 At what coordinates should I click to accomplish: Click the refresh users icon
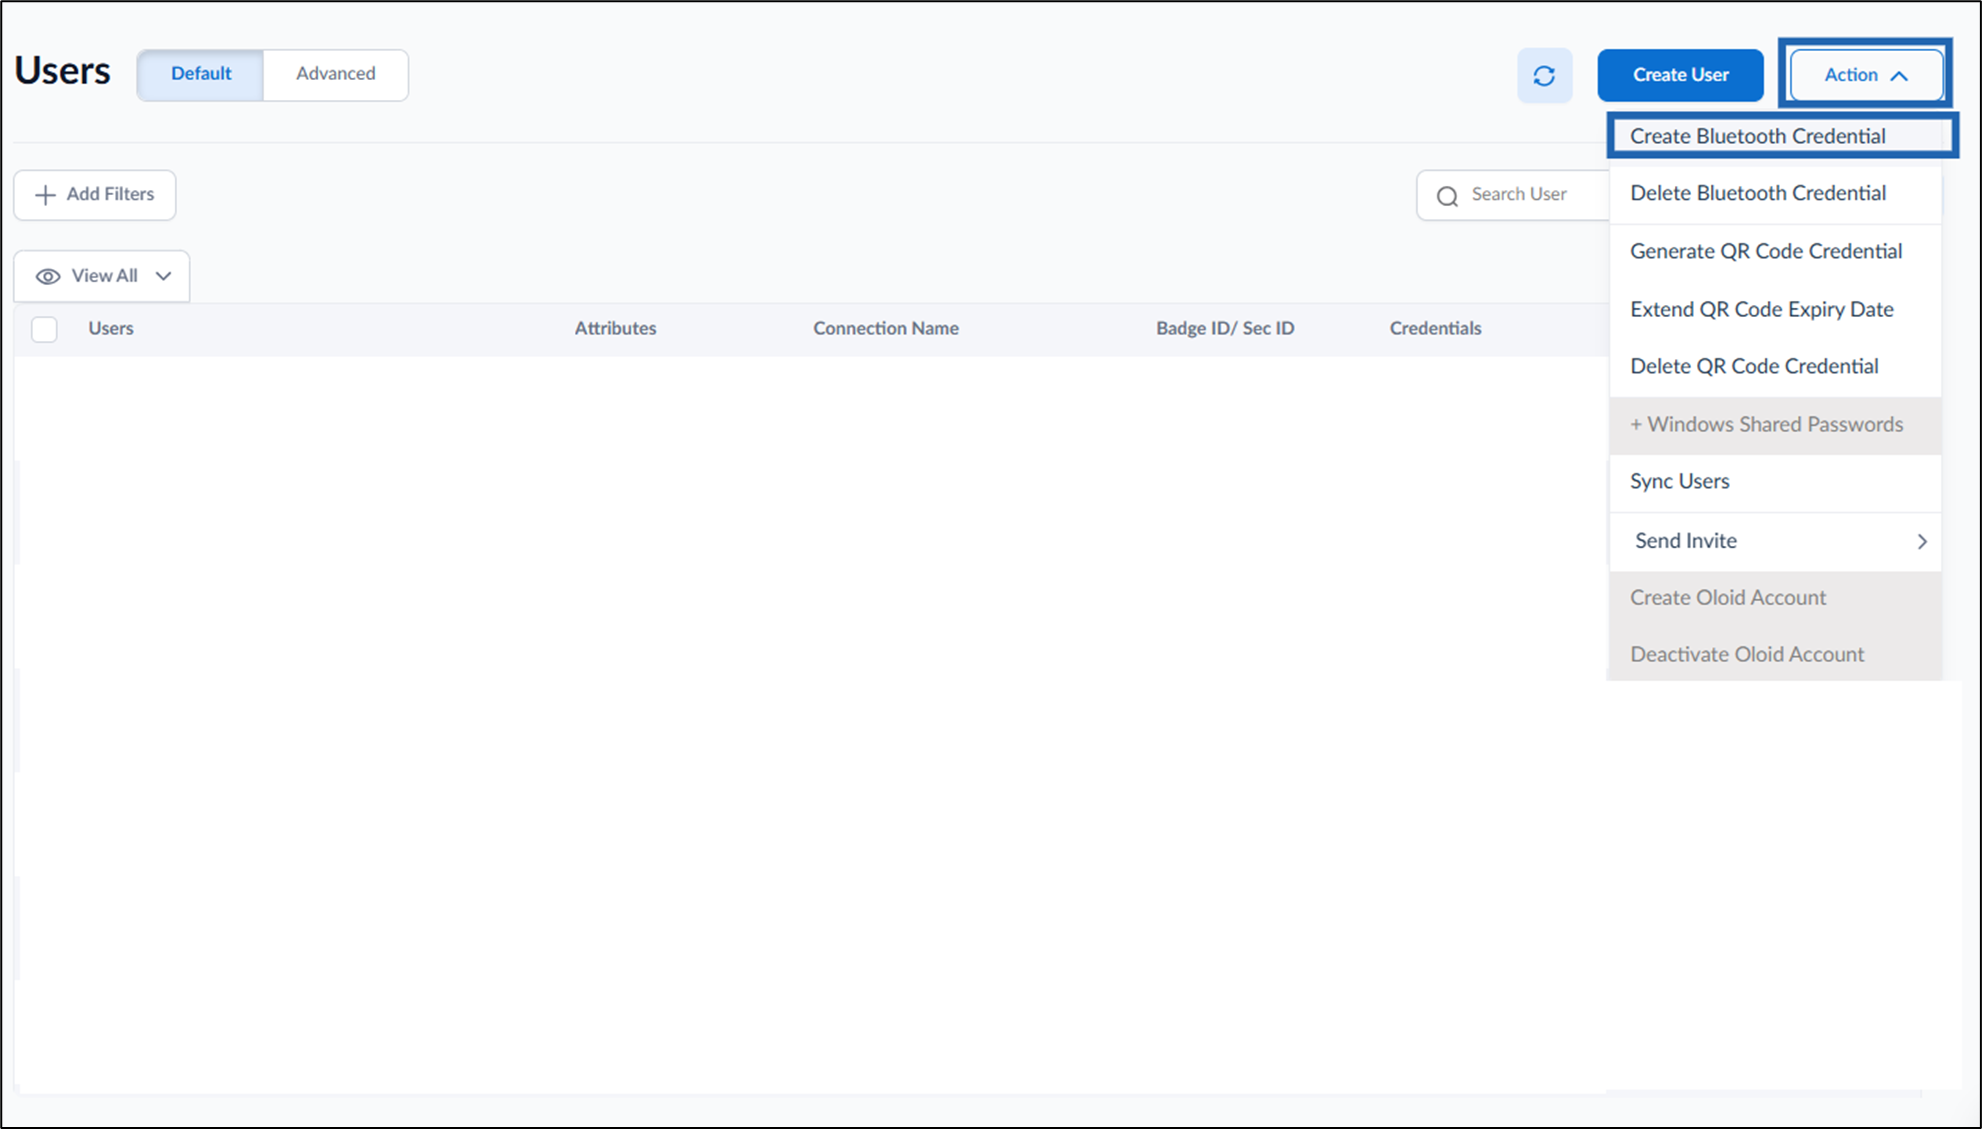(1544, 75)
